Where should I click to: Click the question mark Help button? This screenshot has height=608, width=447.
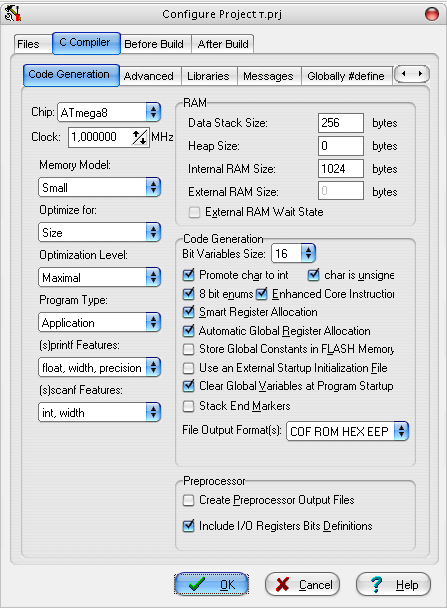click(x=393, y=584)
